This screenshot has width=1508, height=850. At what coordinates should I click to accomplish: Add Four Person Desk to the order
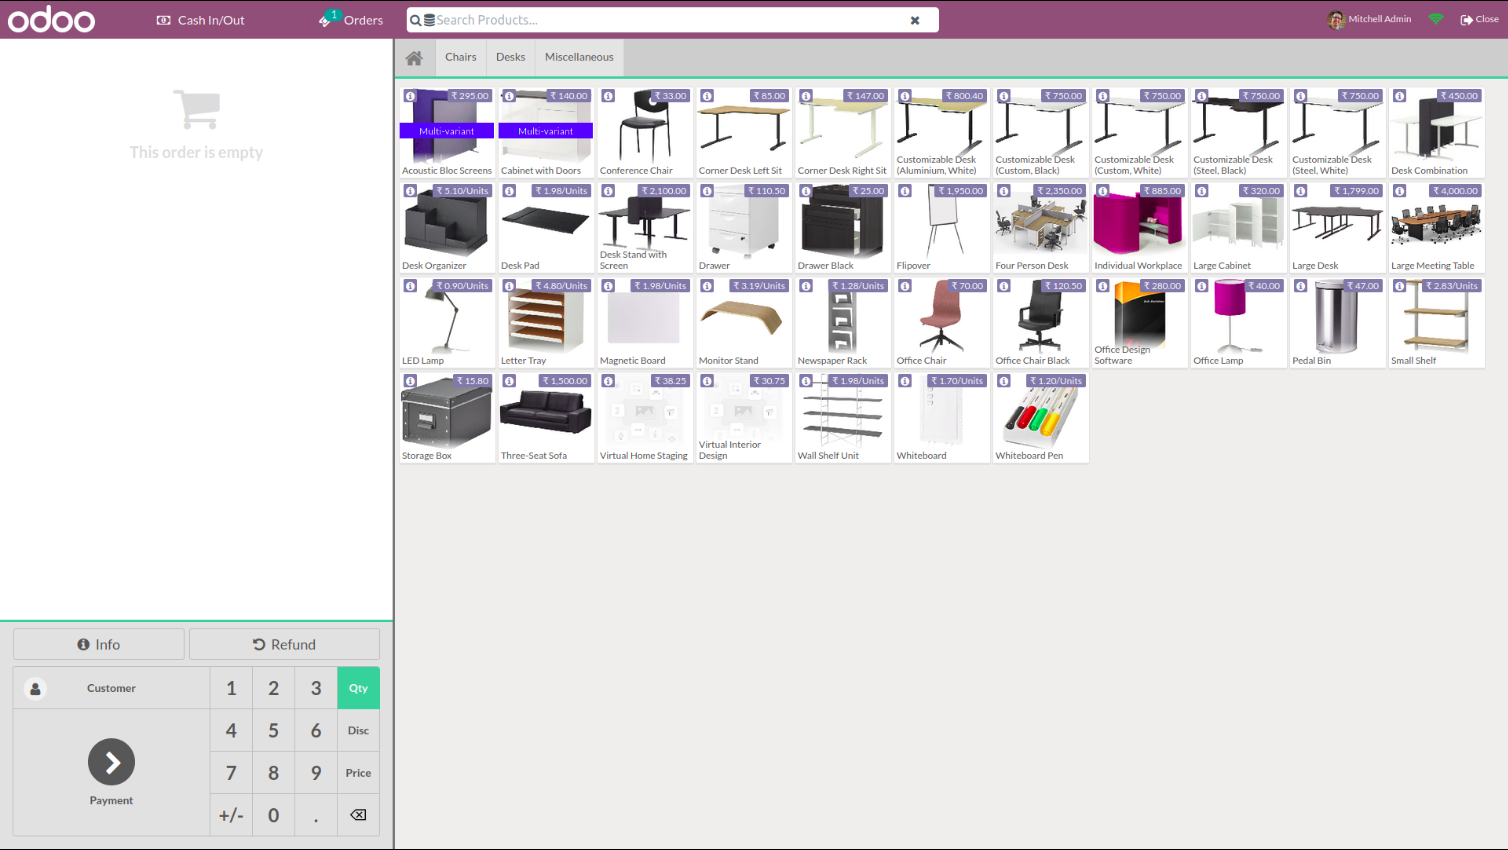tap(1040, 228)
